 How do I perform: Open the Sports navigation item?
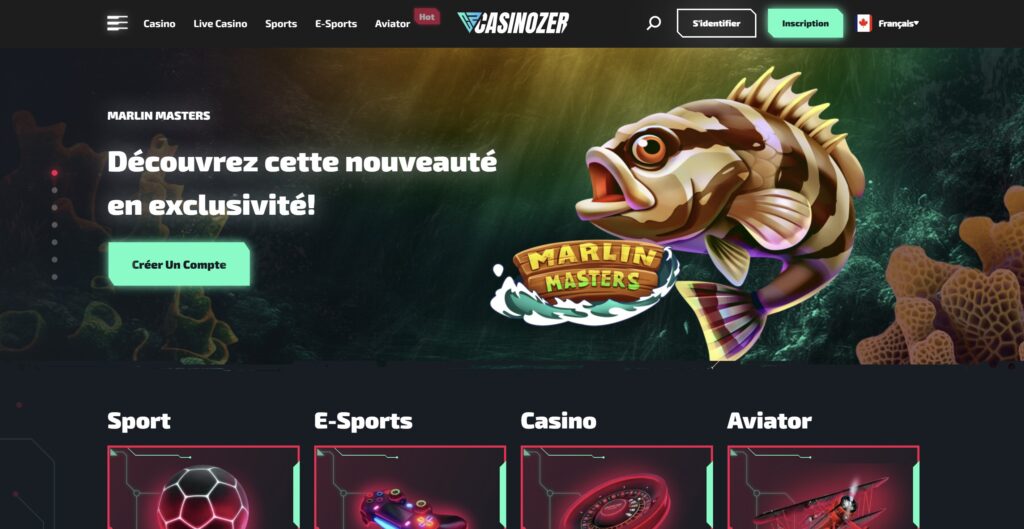click(281, 24)
